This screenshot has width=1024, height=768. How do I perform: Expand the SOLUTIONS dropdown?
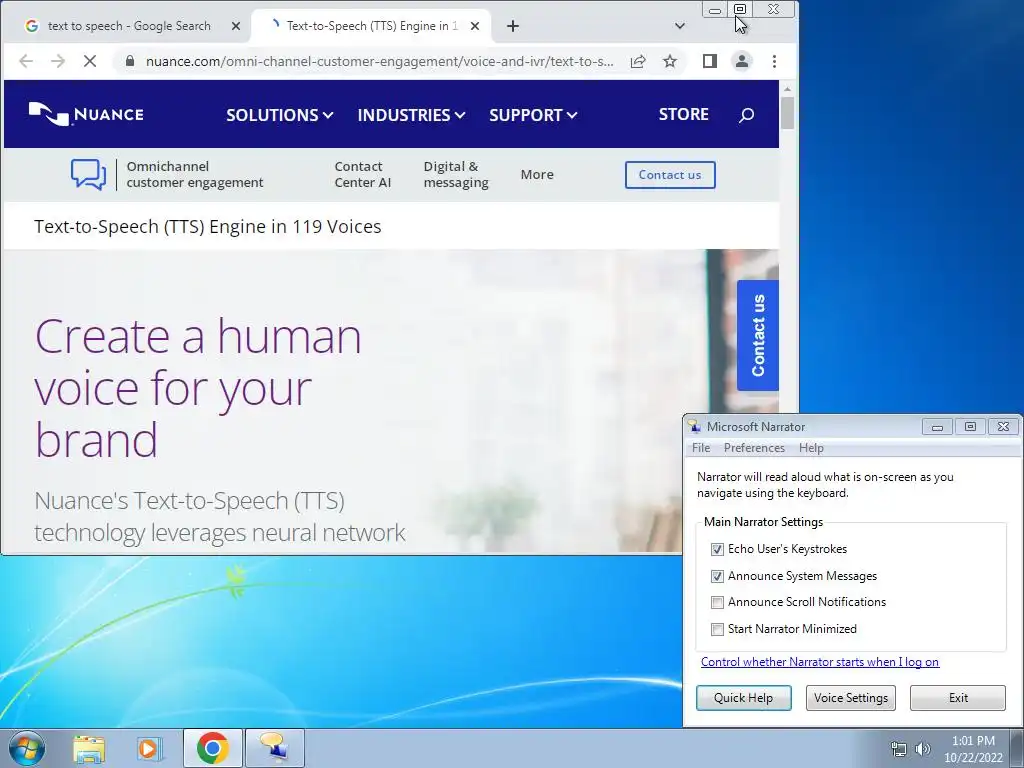pos(280,115)
